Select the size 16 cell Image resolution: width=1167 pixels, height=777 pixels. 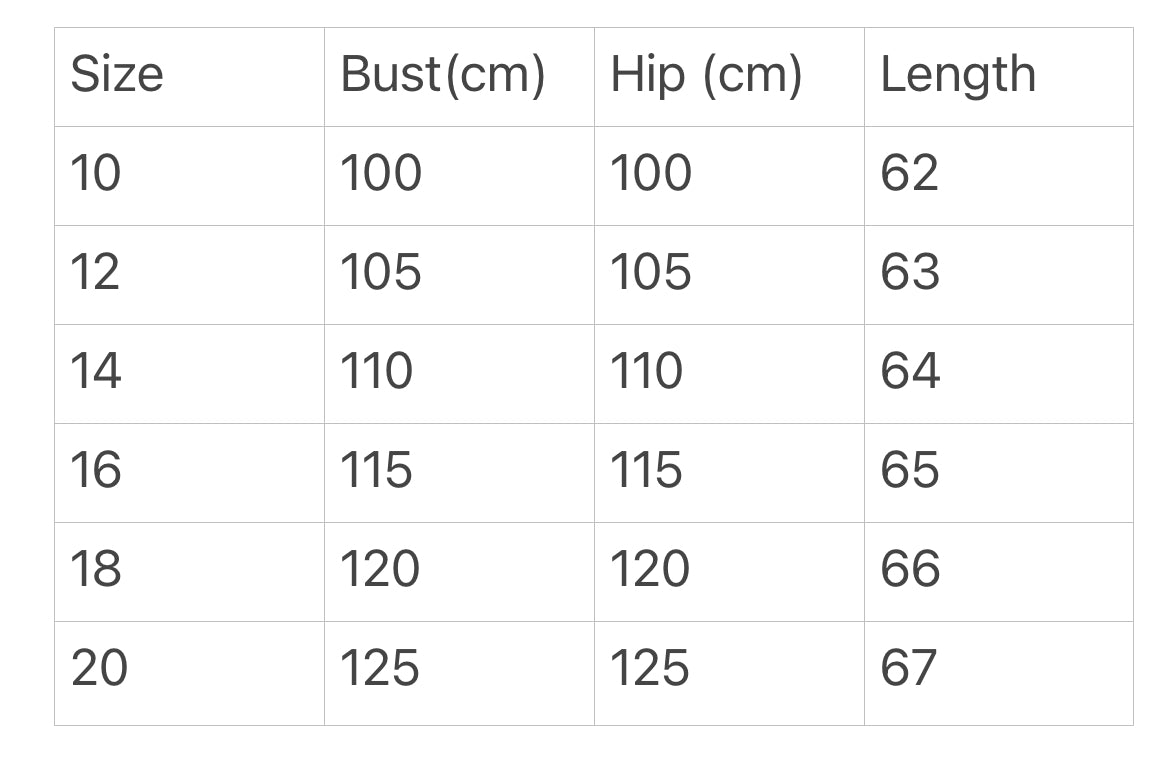coord(190,473)
